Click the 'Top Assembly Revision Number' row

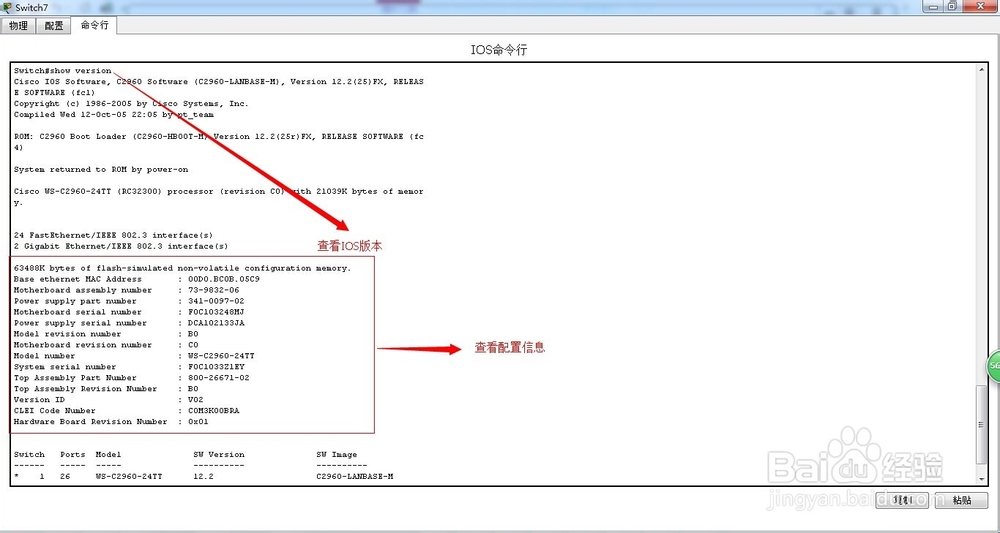[x=107, y=389]
